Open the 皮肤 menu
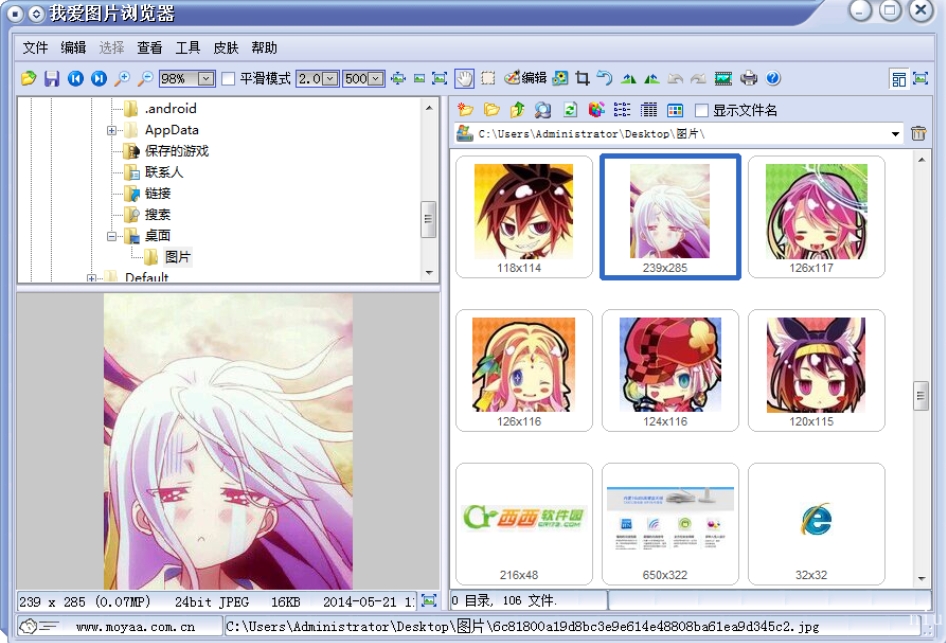 tap(226, 48)
